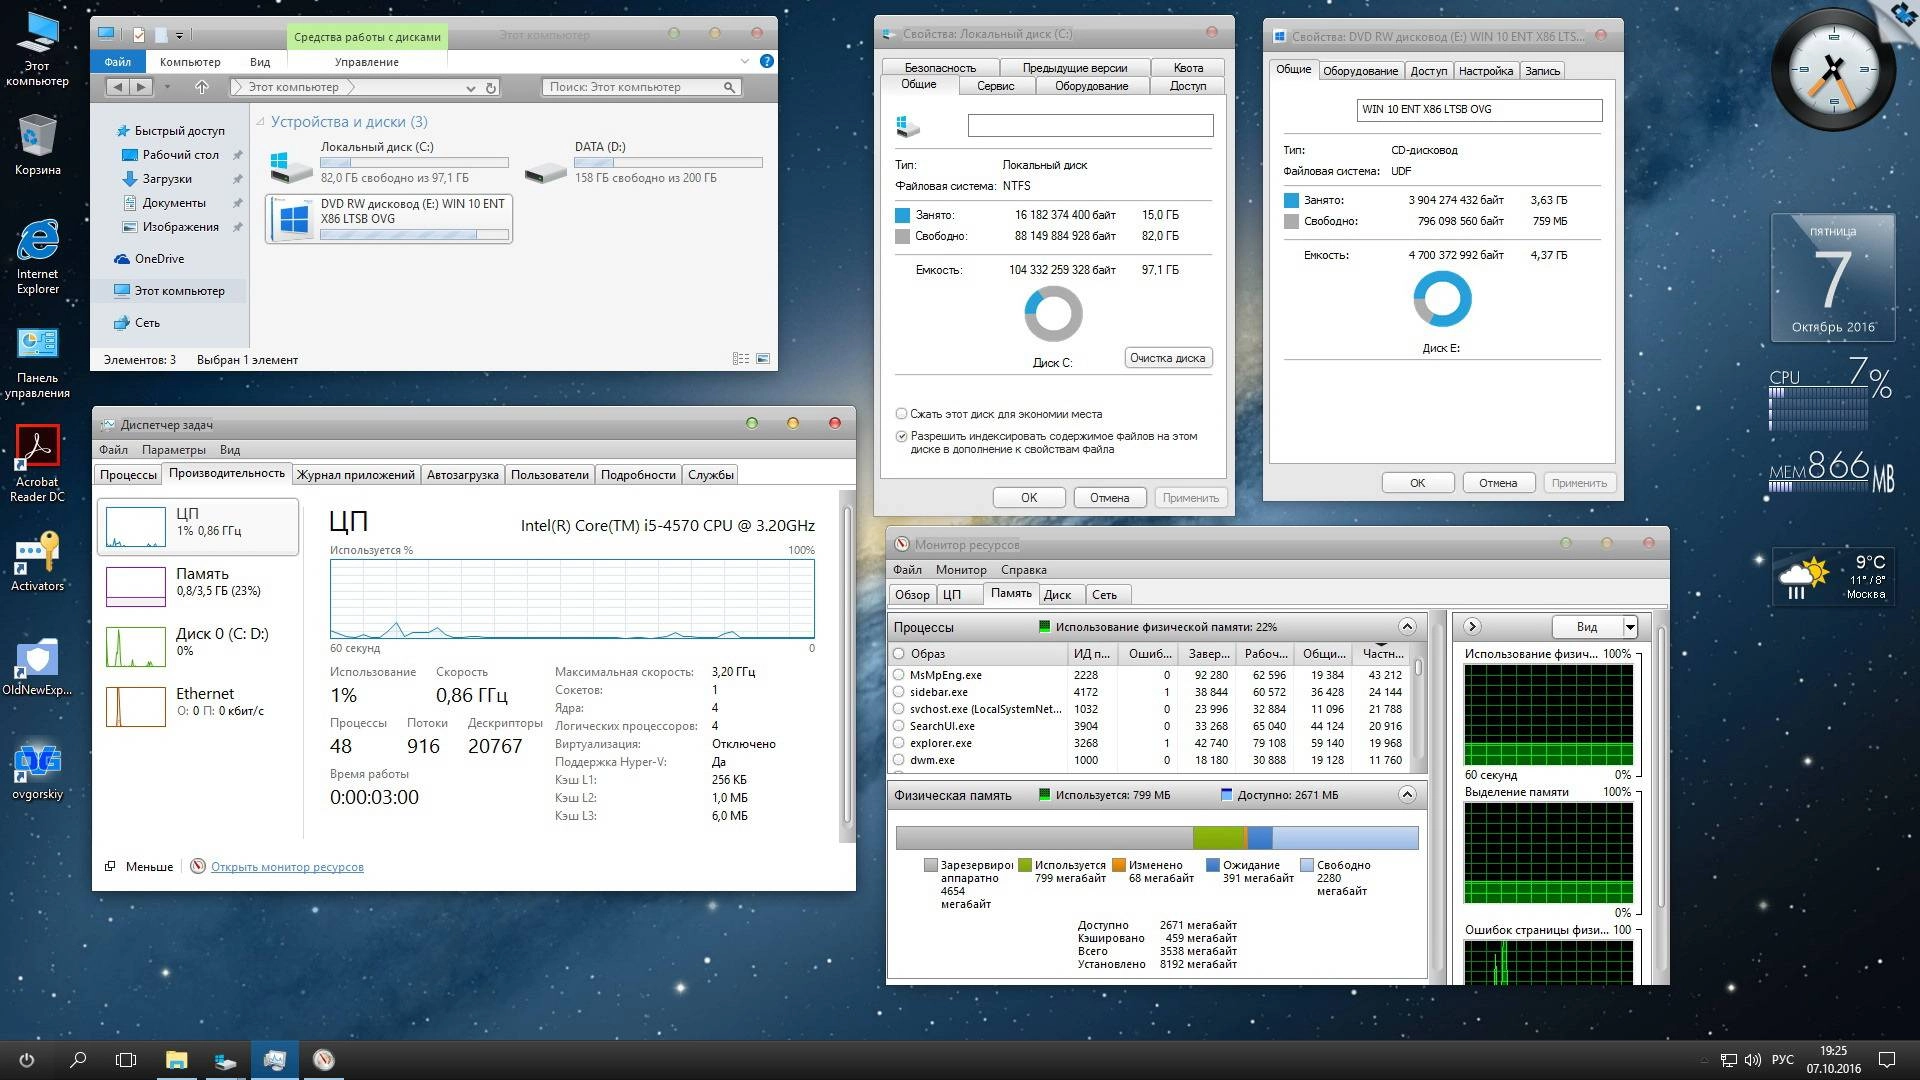Image resolution: width=1920 pixels, height=1080 pixels.
Task: Refresh the Explorer address bar
Action: [x=491, y=88]
